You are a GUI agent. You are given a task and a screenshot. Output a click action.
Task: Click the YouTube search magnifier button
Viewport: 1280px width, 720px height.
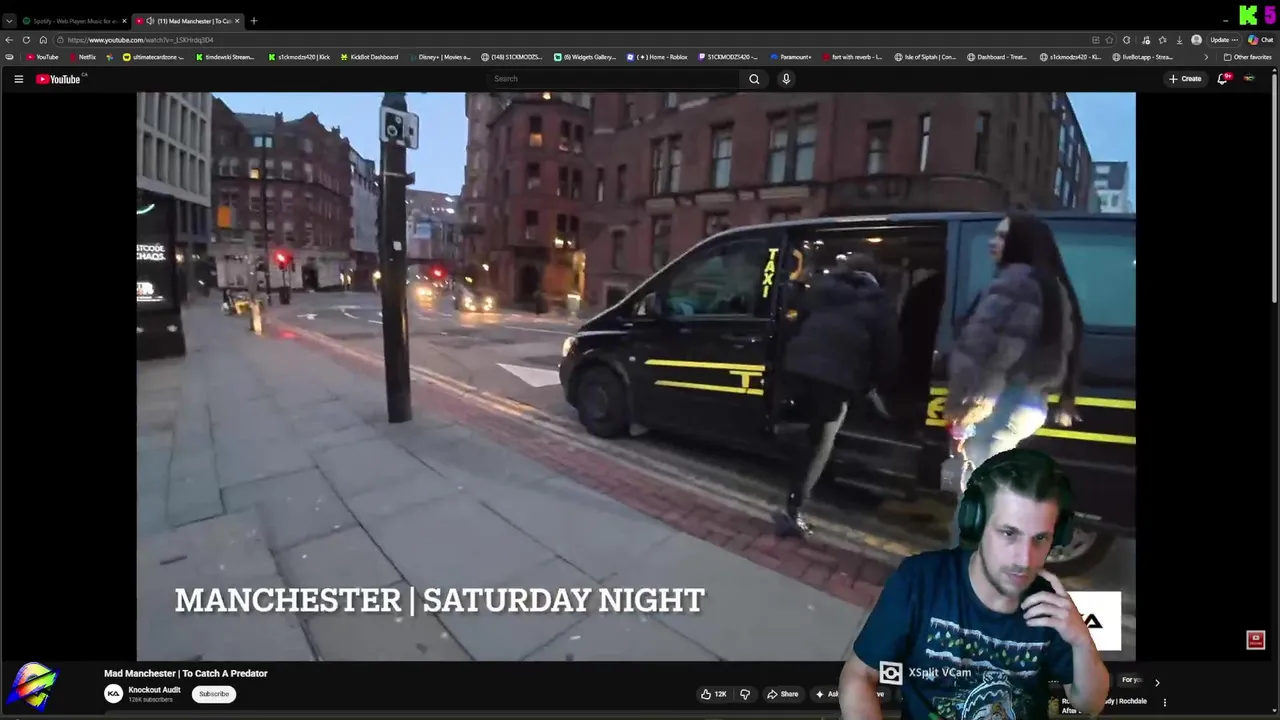click(x=754, y=79)
